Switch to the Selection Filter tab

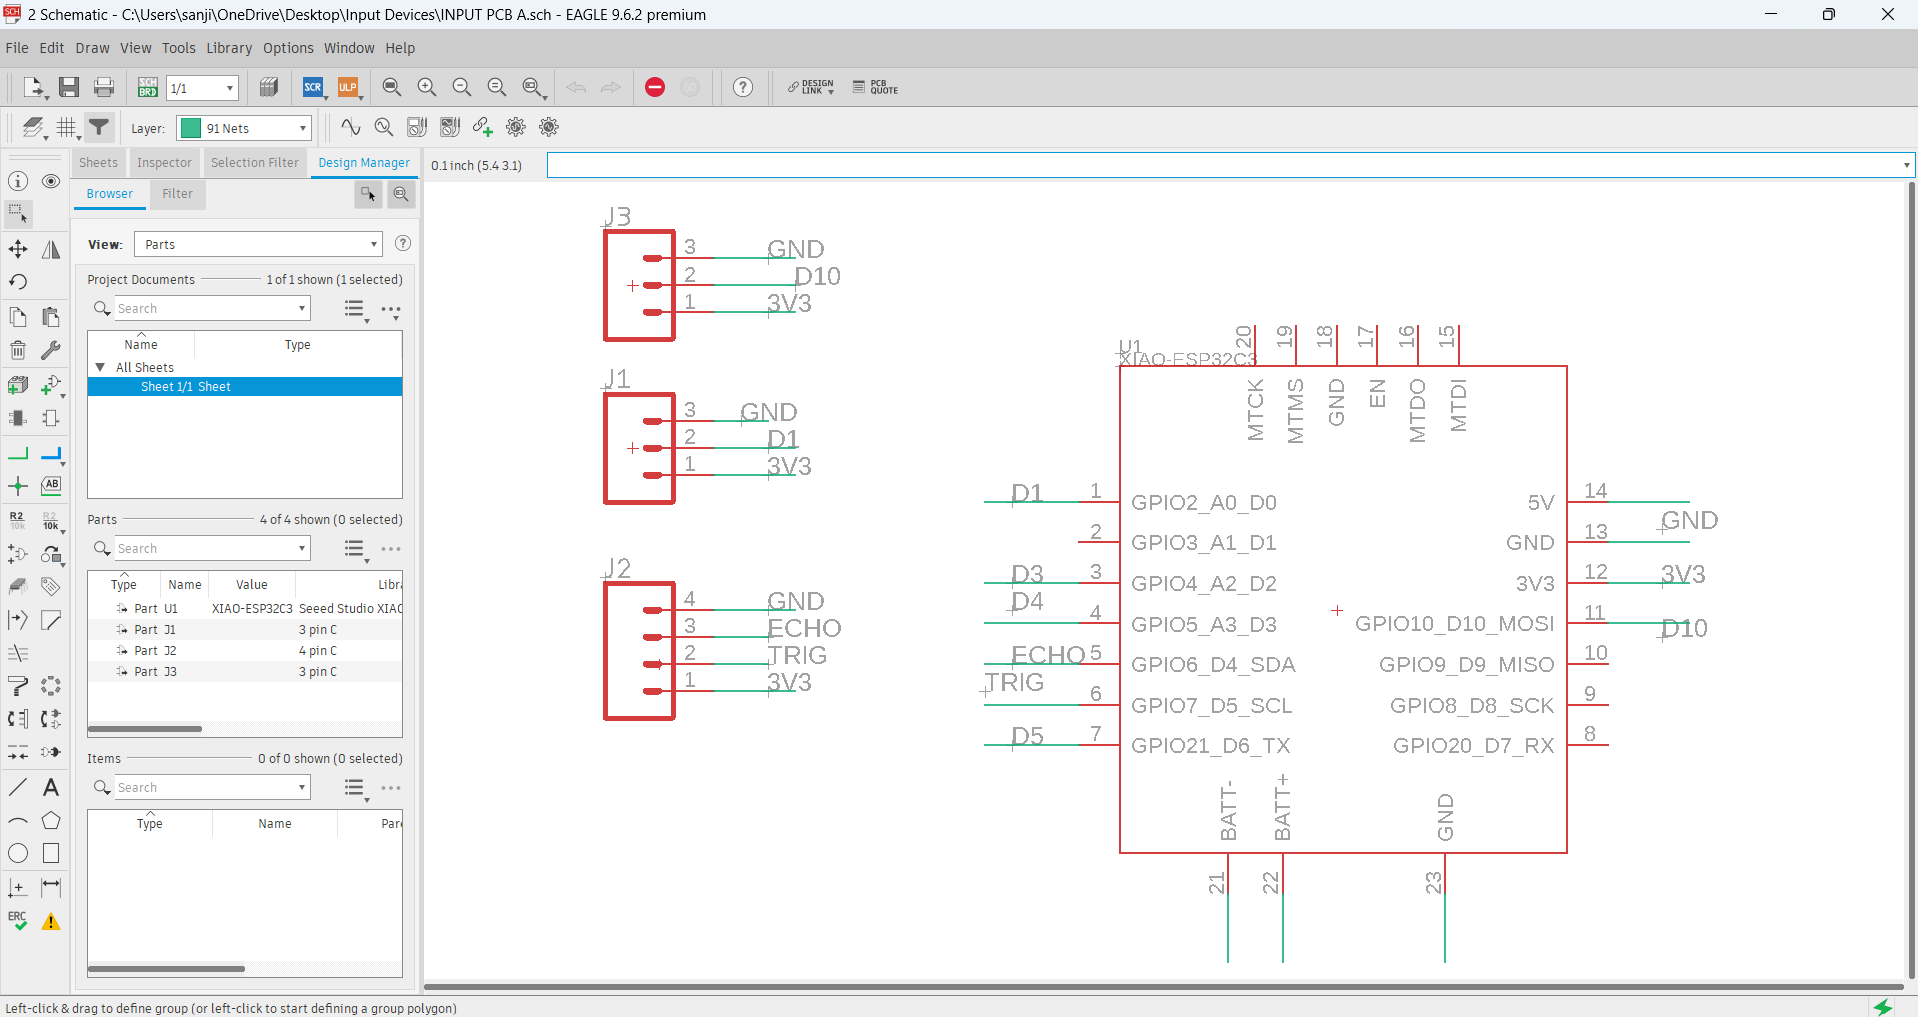[254, 163]
